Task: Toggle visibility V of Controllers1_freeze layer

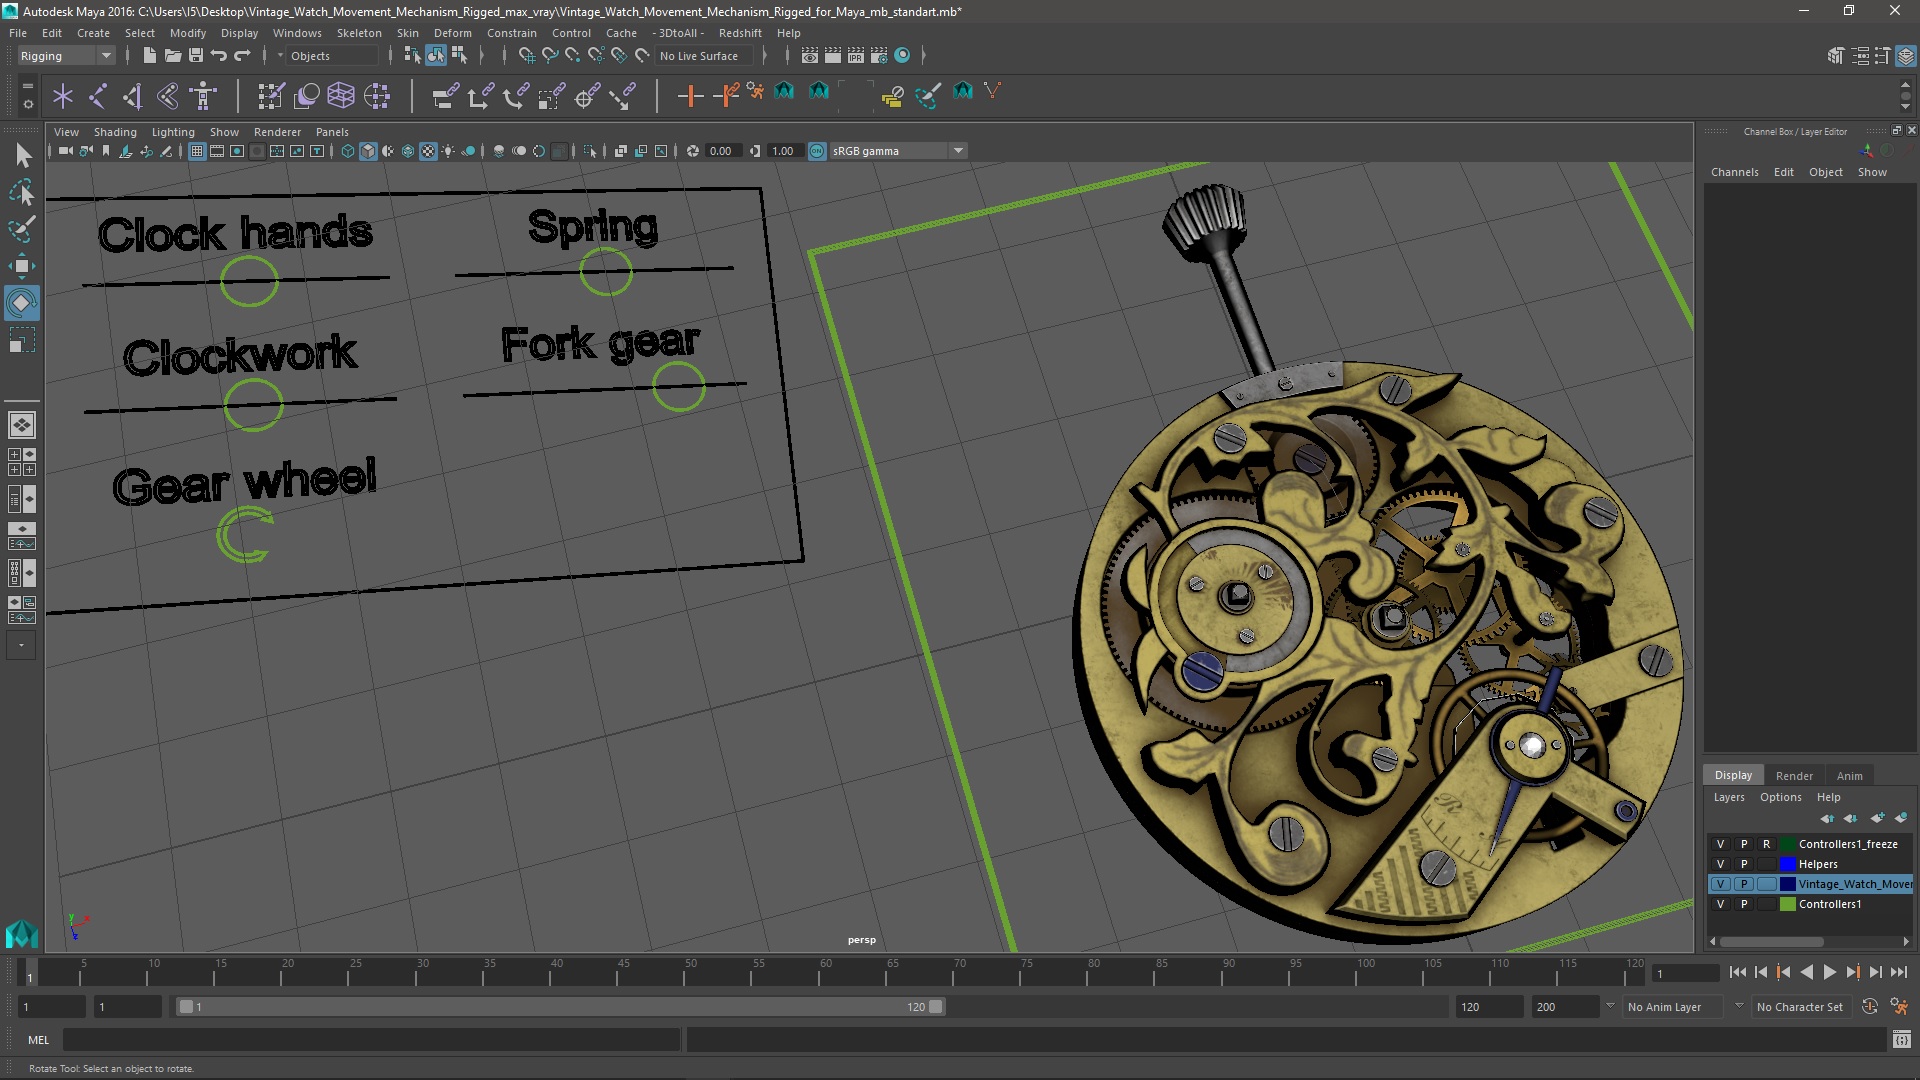Action: (x=1721, y=844)
